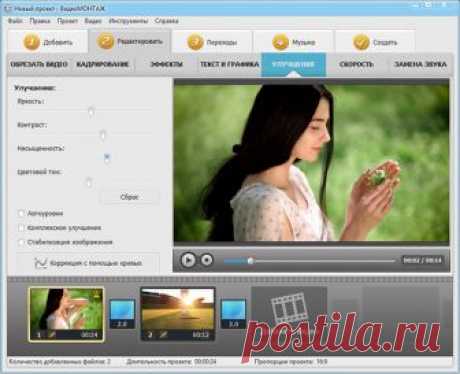The height and width of the screenshot is (374, 460).
Task: Open Коррекция с помощью кривых curves button
Action: click(88, 263)
